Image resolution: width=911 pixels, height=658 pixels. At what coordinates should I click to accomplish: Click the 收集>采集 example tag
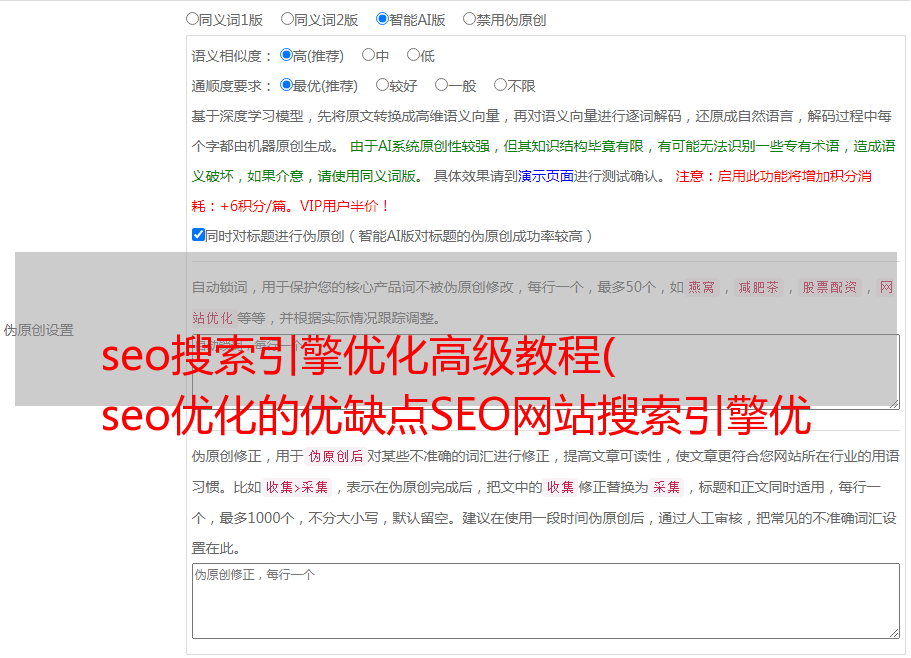coord(297,487)
